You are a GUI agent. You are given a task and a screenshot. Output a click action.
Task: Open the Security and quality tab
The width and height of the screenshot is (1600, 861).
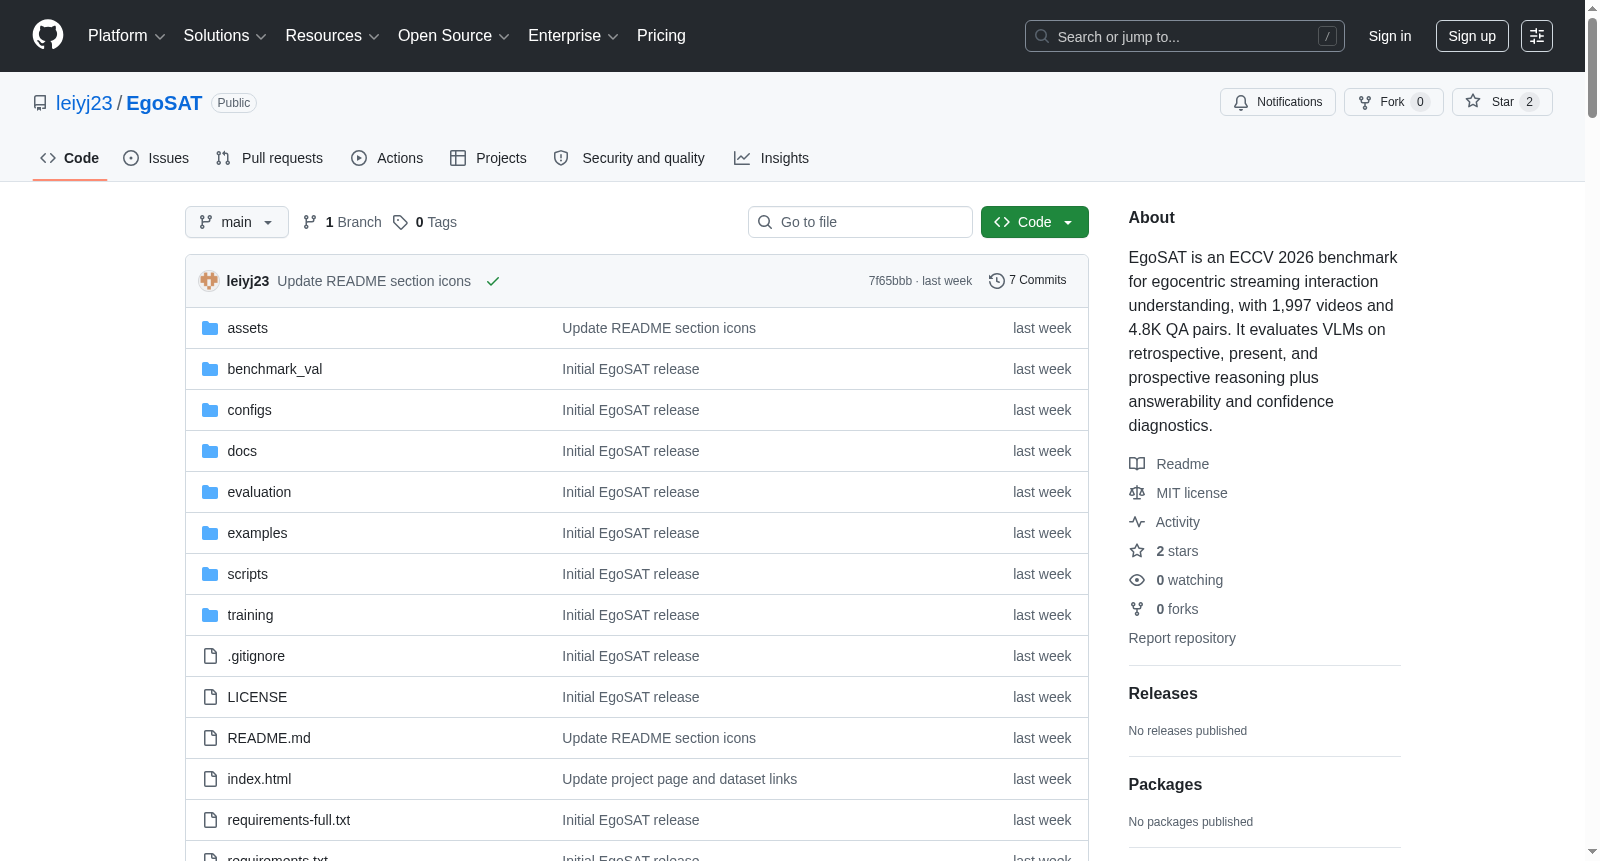pyautogui.click(x=629, y=158)
